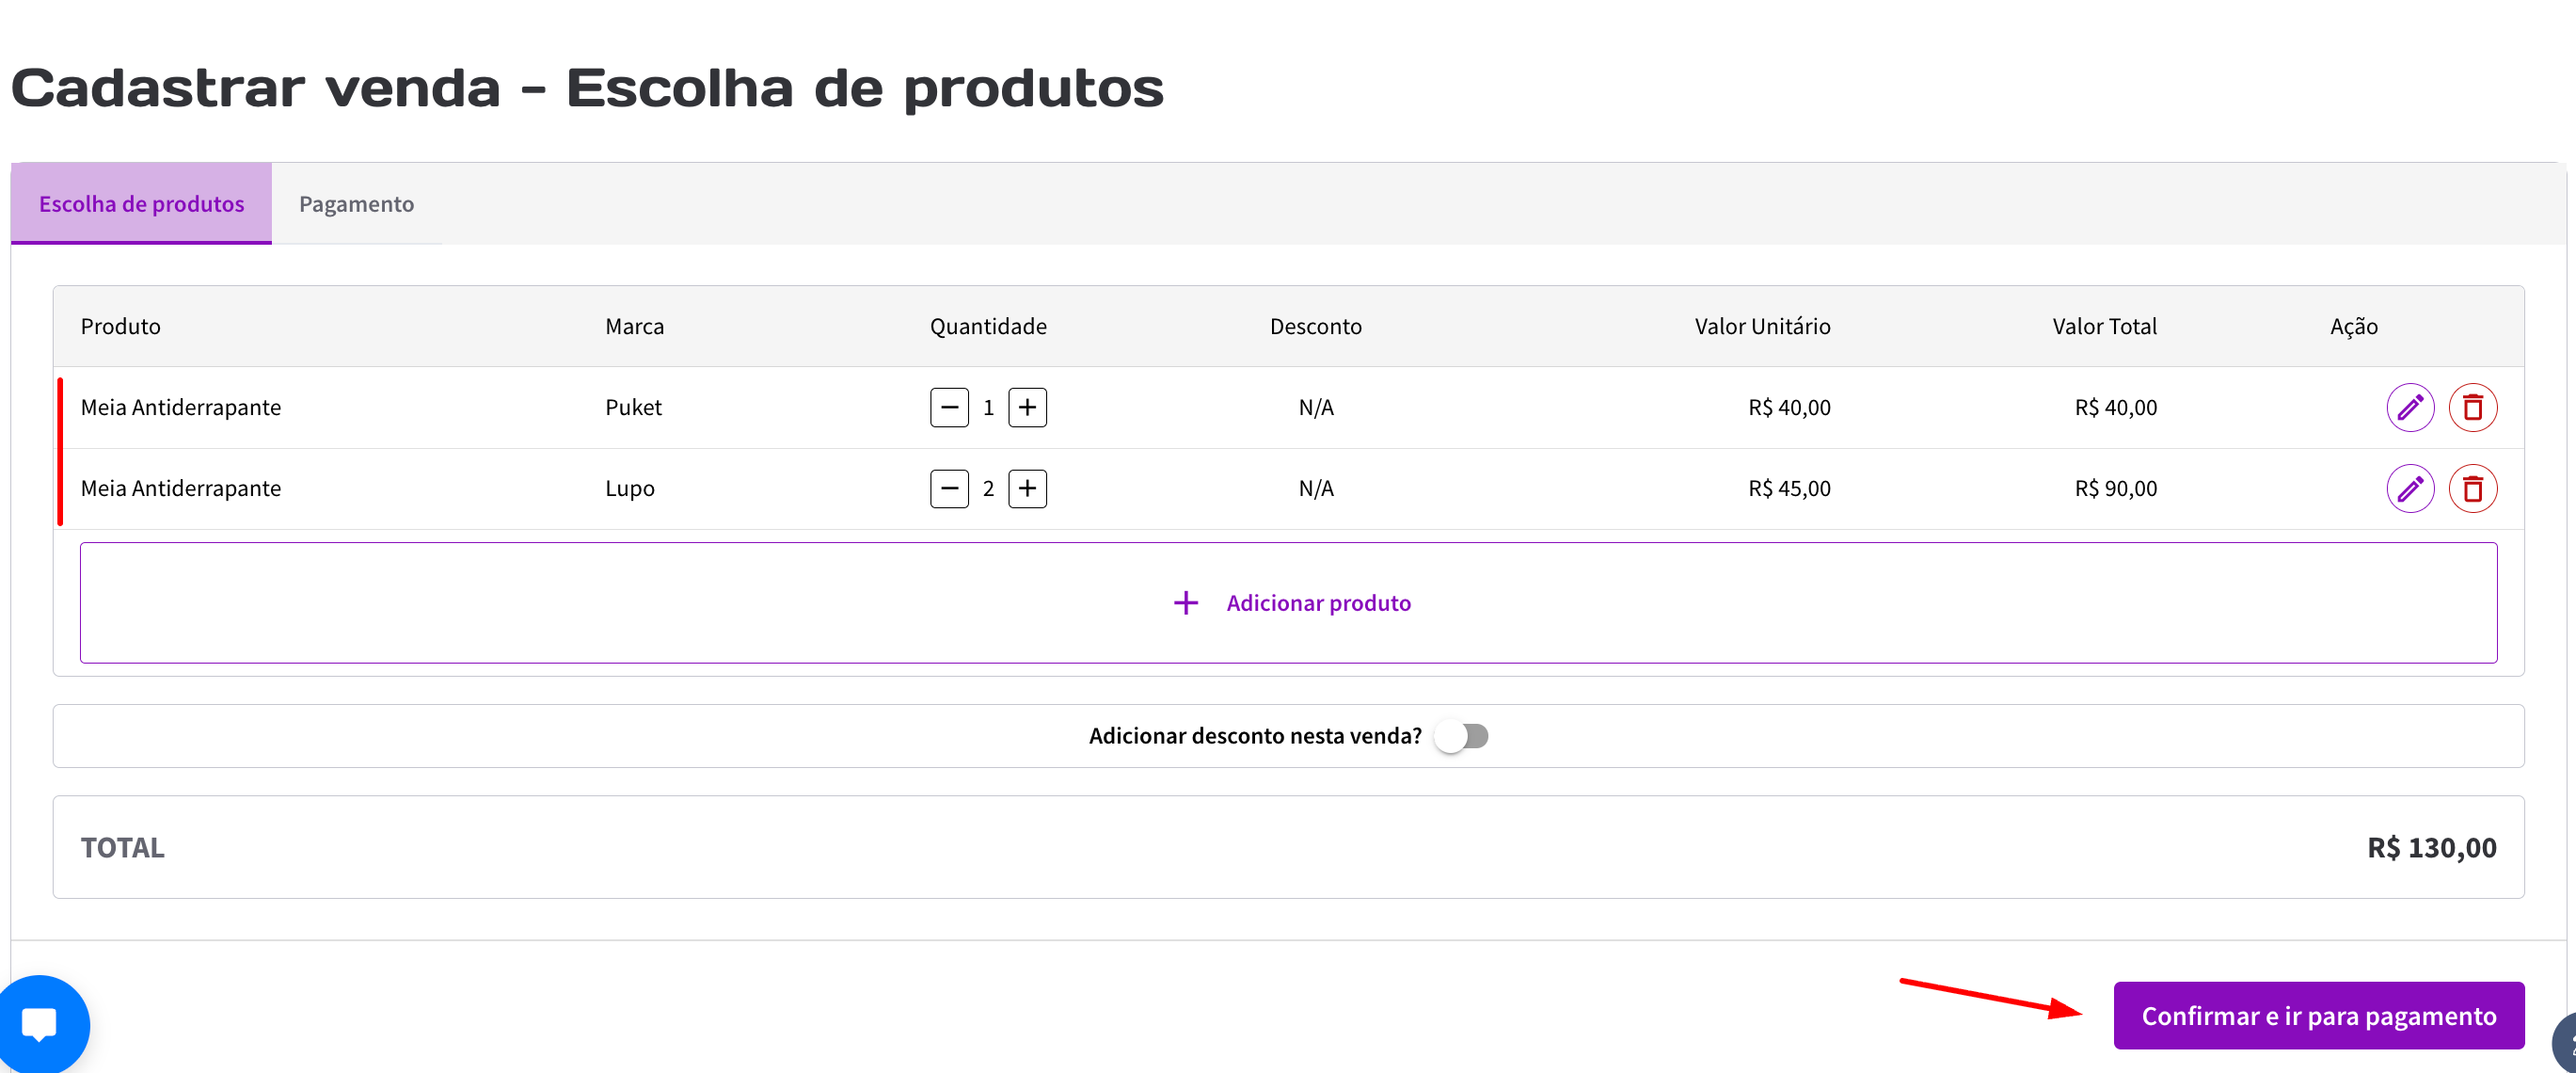Click the partially hidden bottom-right corner icon
The height and width of the screenshot is (1073, 2576).
coord(2564,1045)
